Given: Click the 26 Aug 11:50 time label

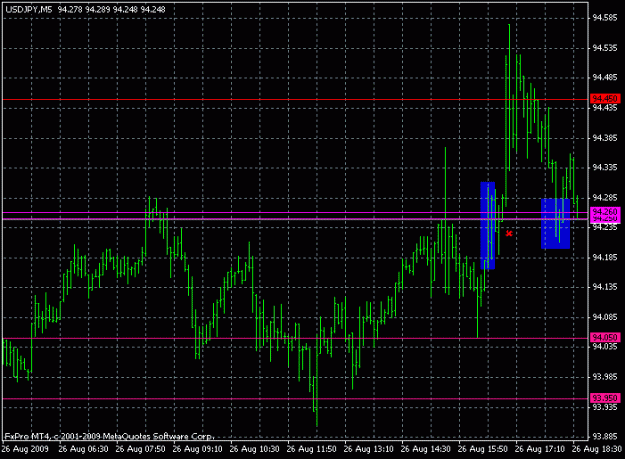Looking at the screenshot, I should click(311, 449).
